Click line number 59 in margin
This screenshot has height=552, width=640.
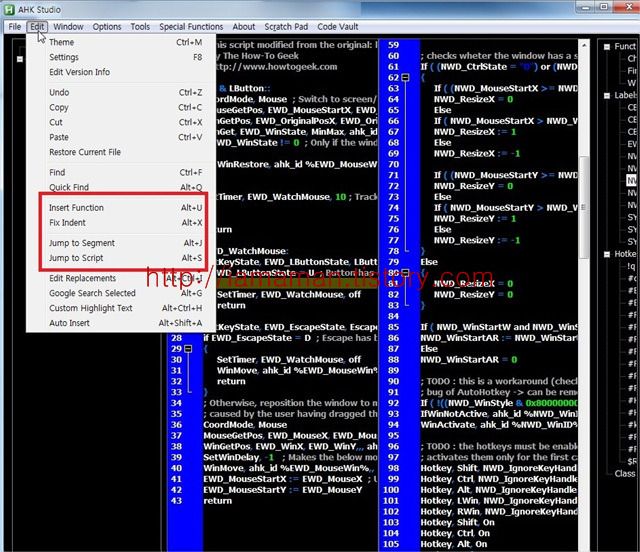click(x=393, y=45)
